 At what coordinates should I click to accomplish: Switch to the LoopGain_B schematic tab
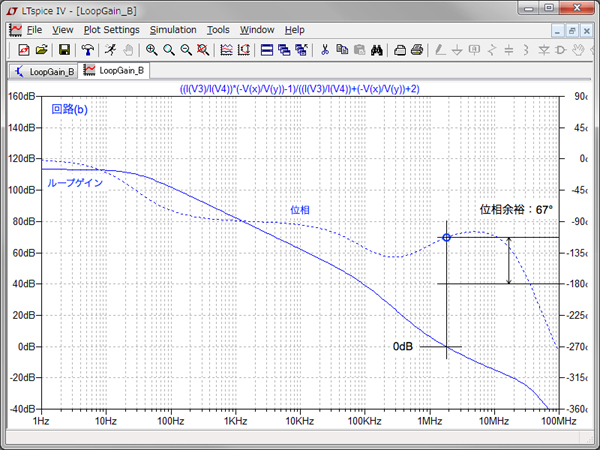[44, 71]
